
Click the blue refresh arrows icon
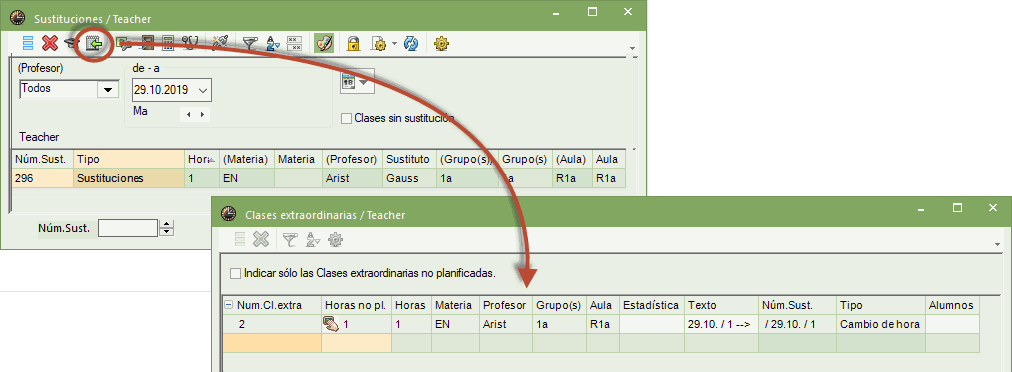pyautogui.click(x=411, y=43)
